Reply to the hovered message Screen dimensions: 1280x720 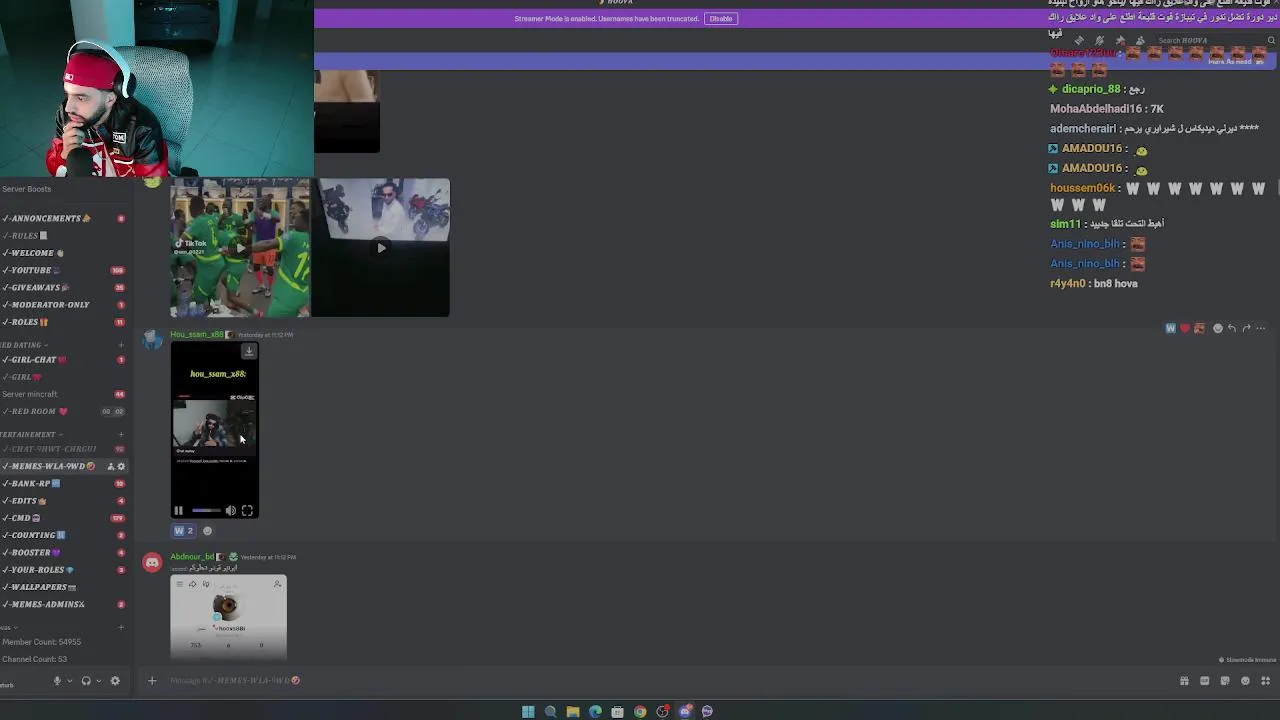pyautogui.click(x=1232, y=328)
